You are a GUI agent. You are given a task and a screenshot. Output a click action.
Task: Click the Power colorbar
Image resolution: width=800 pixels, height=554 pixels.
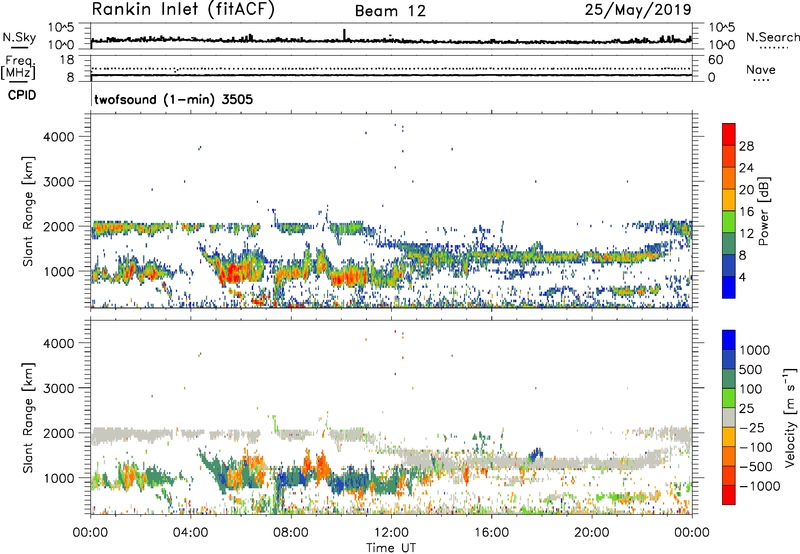click(729, 211)
